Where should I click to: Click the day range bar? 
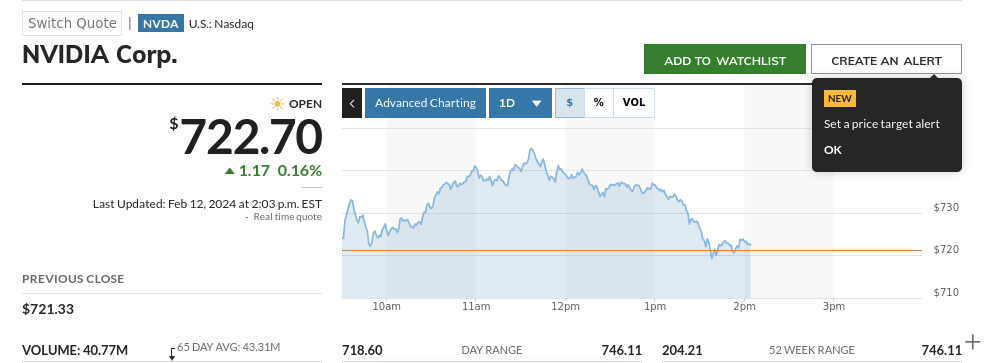[x=492, y=361]
